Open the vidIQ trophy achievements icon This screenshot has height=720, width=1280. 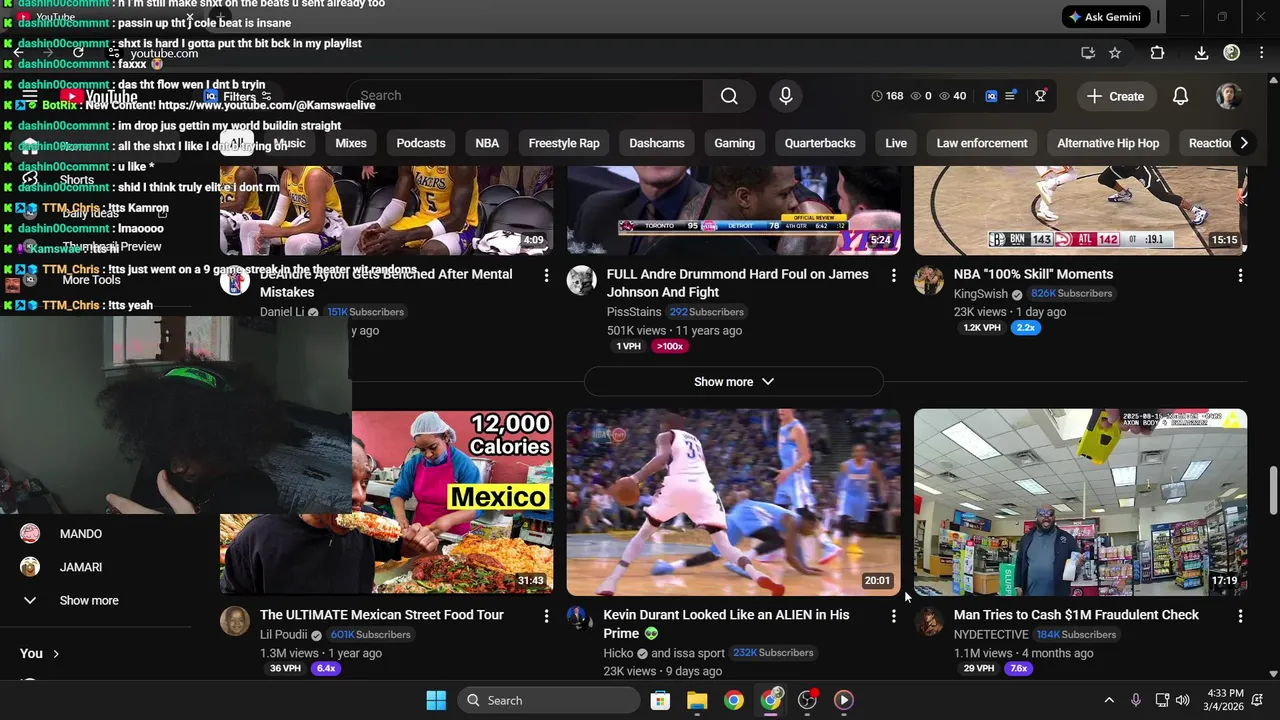pyautogui.click(x=1041, y=96)
